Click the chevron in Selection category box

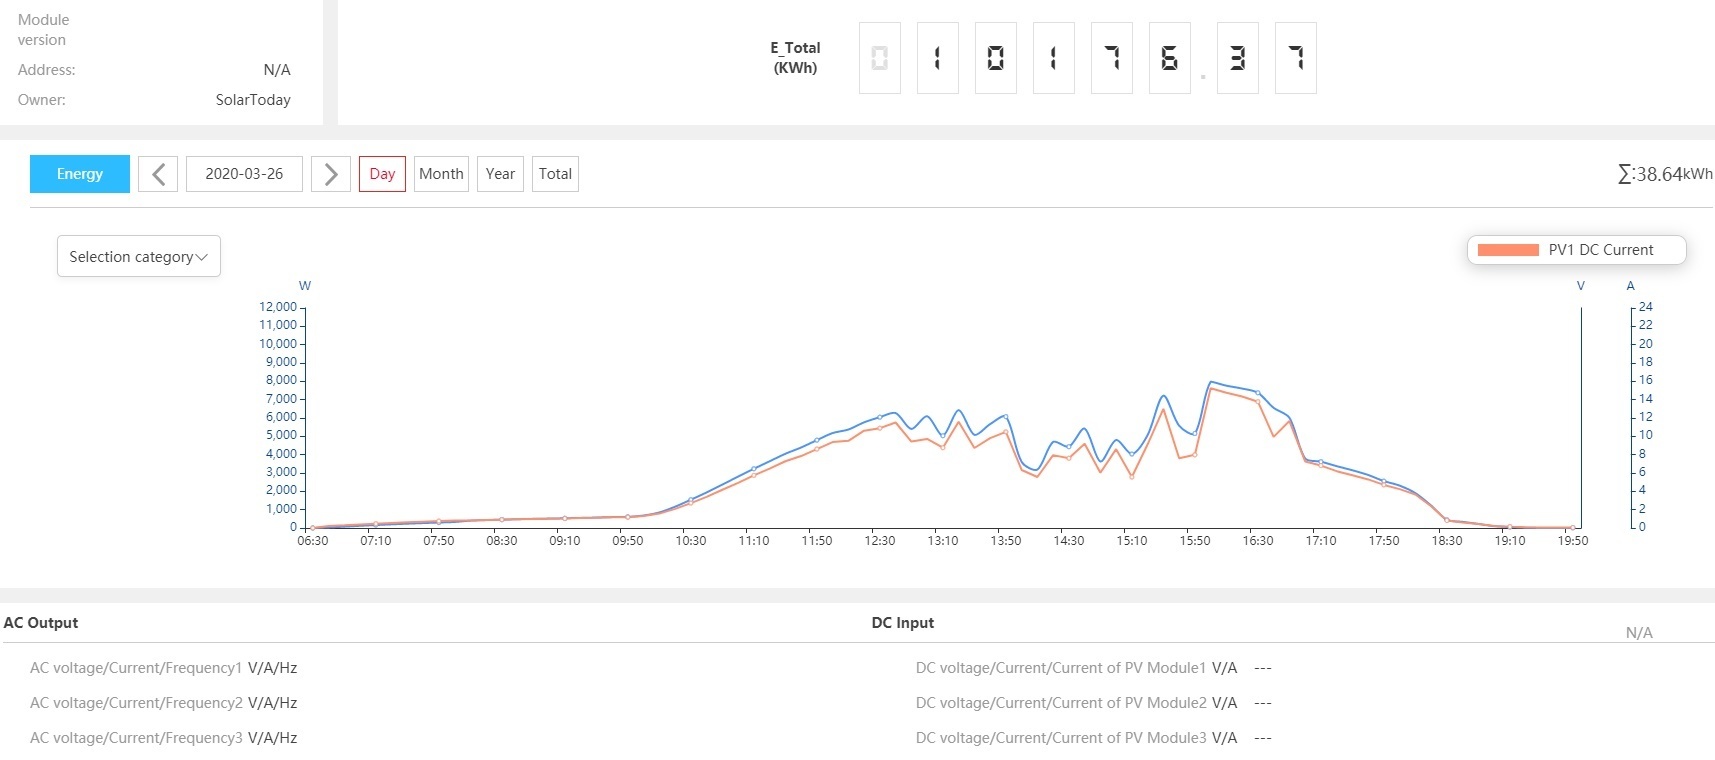coord(202,258)
